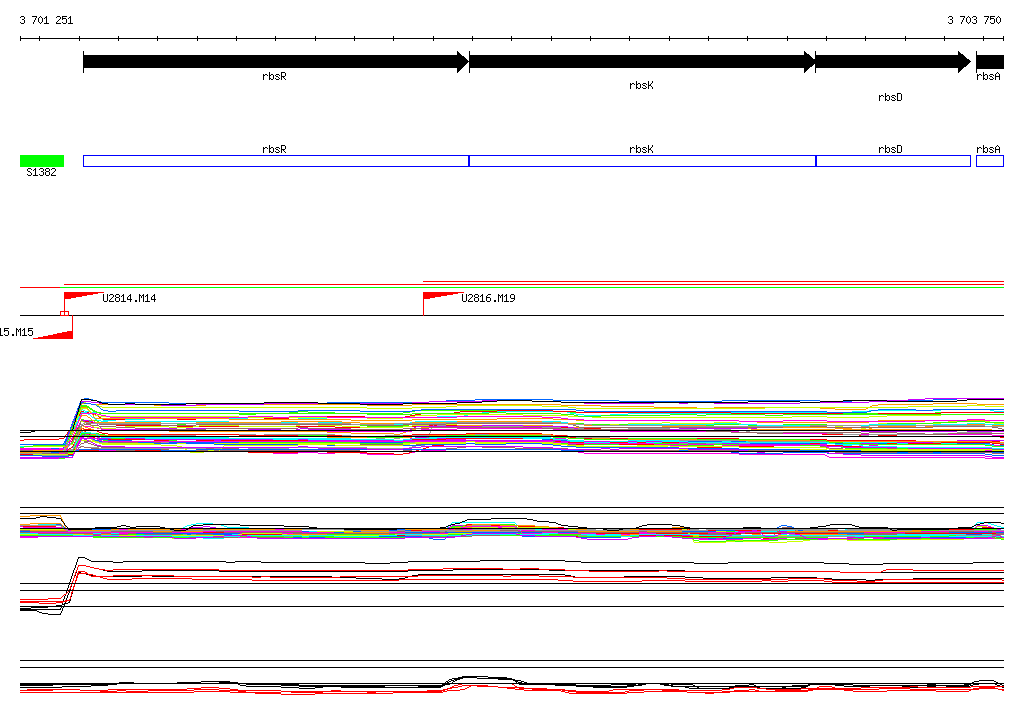Click the rbsD label under the black arrow

pyautogui.click(x=890, y=97)
